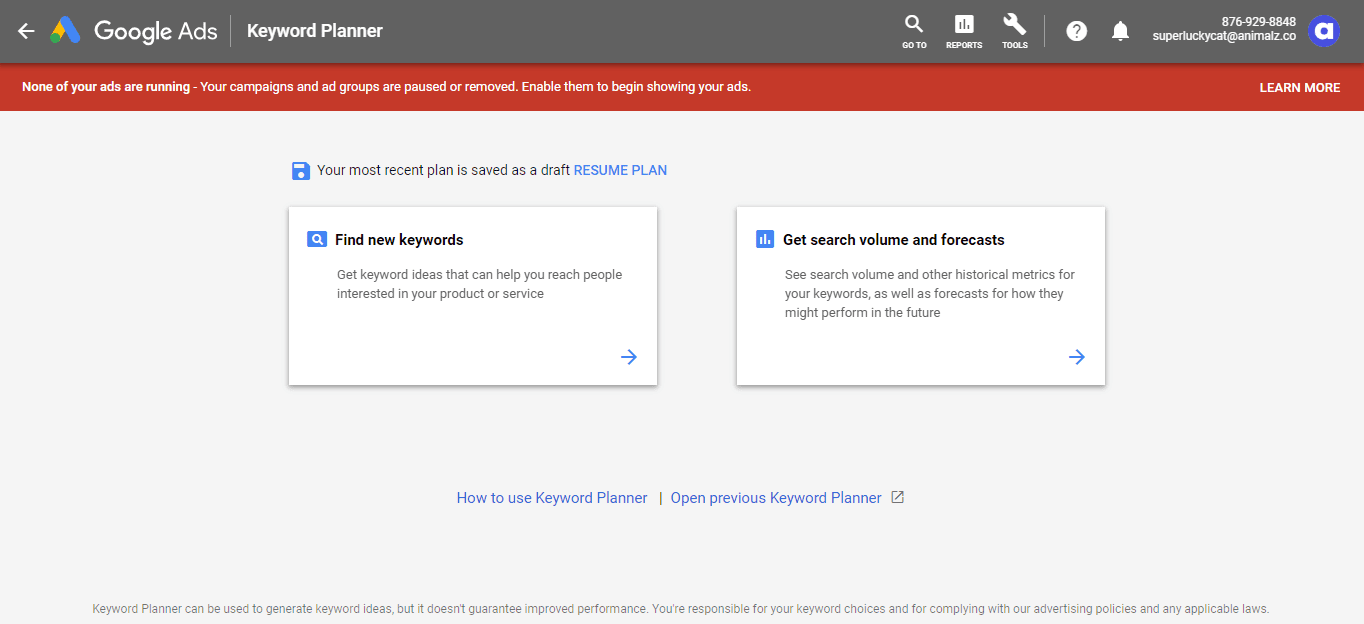Click account email superluckycat@animalz.co
Viewport: 1364px width, 624px height.
point(1224,36)
